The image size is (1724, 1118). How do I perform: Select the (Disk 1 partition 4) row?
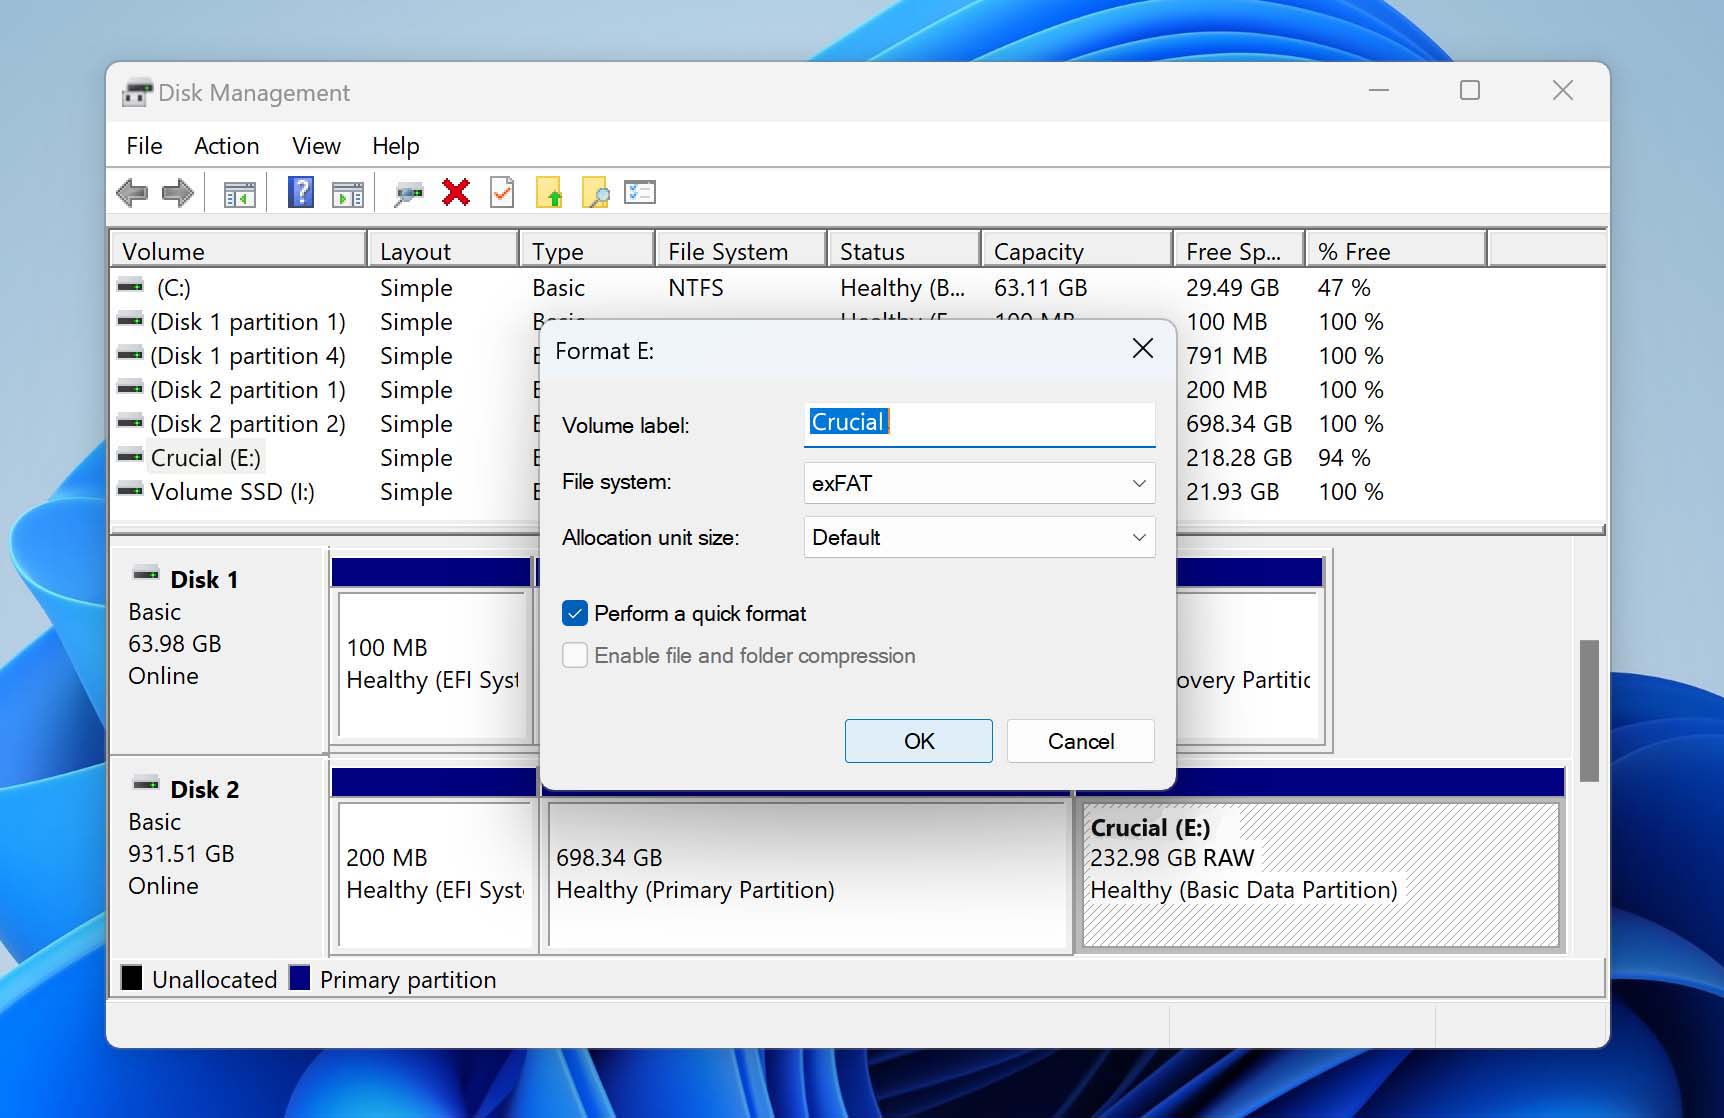coord(248,356)
